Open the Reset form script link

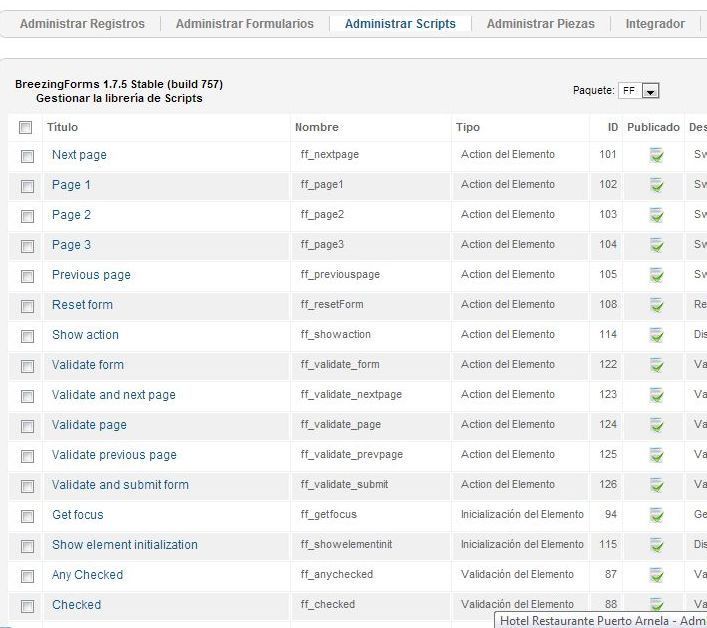(82, 305)
